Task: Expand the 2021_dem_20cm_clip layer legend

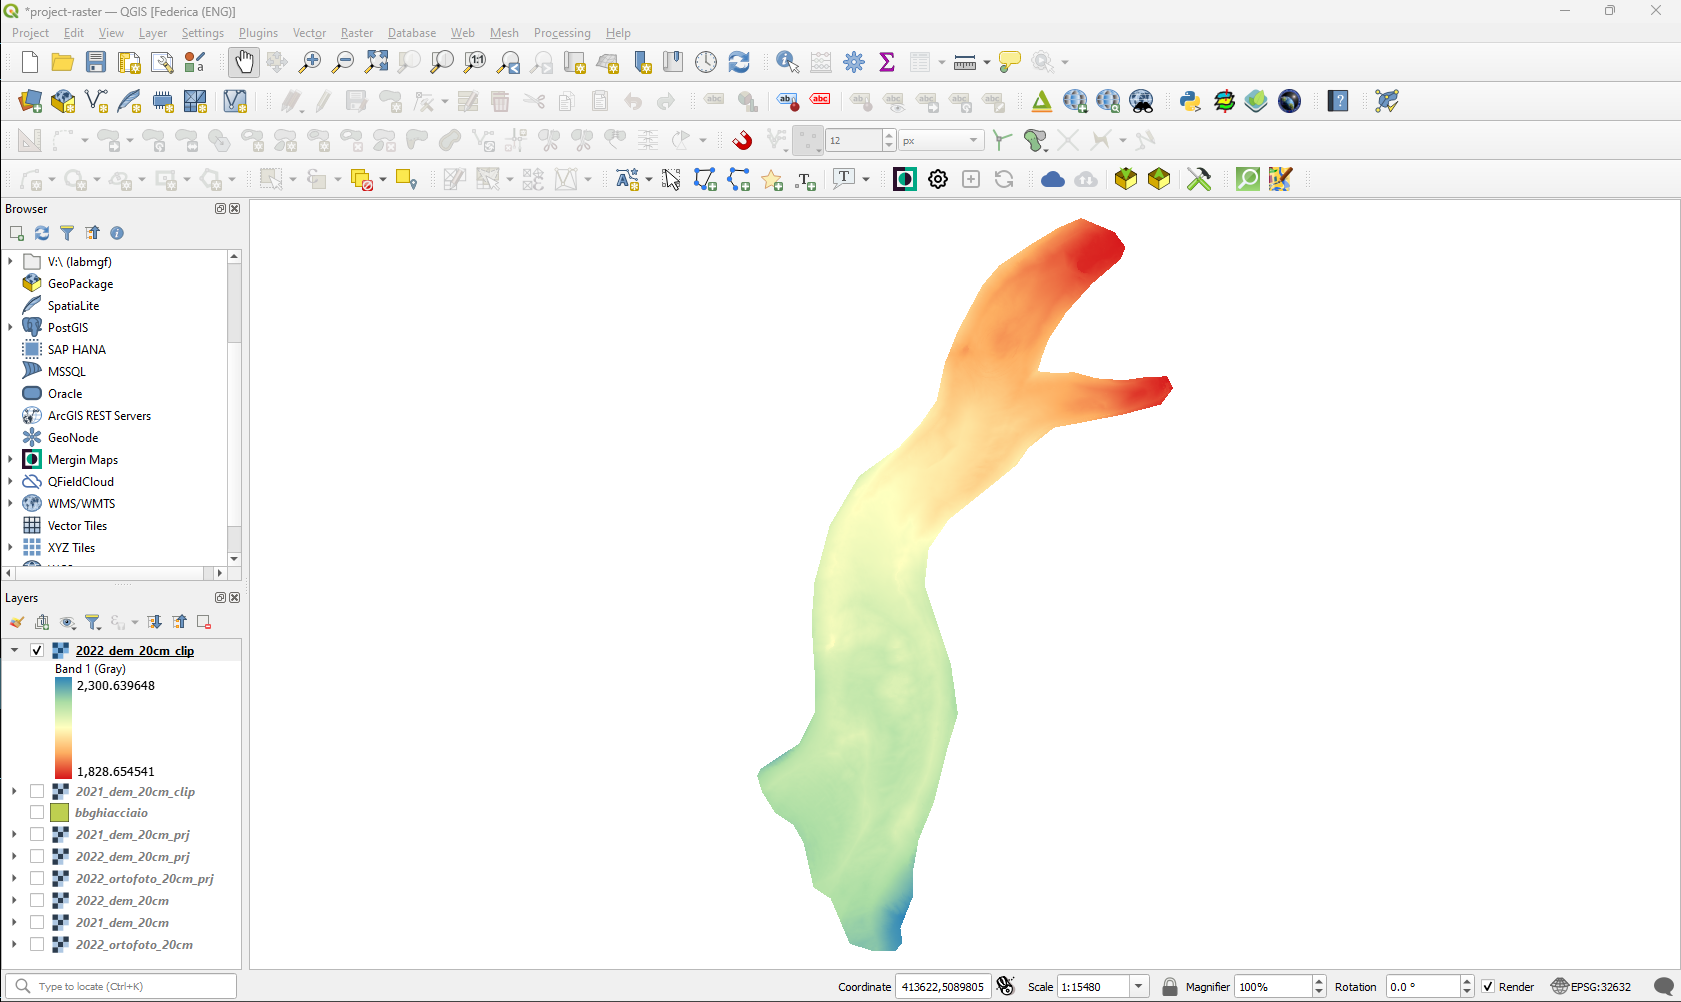Action: tap(14, 791)
